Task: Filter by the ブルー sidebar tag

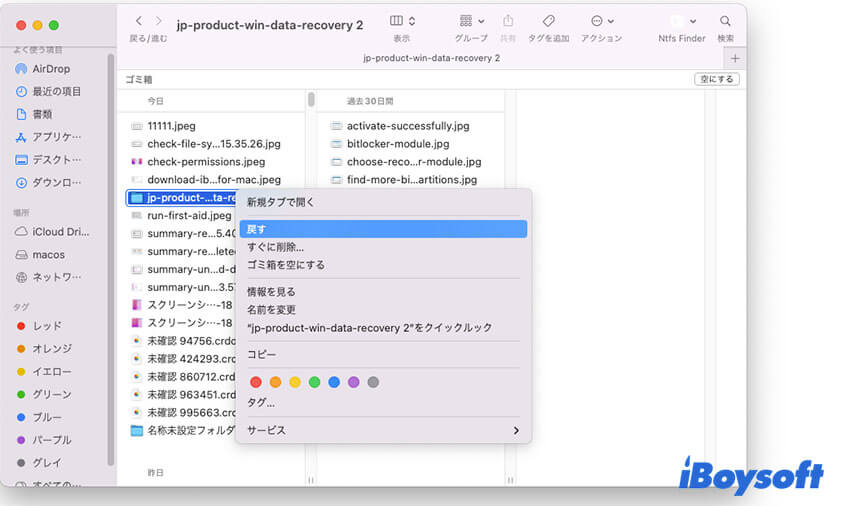Action: pos(39,417)
